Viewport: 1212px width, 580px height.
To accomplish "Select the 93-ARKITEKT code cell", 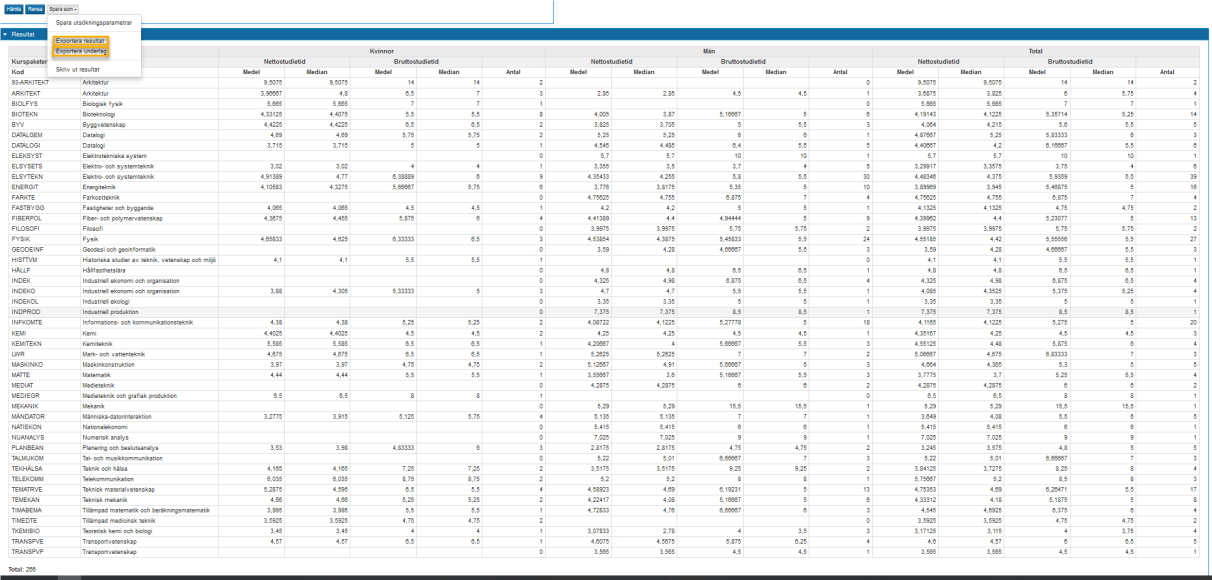I will click(x=30, y=82).
